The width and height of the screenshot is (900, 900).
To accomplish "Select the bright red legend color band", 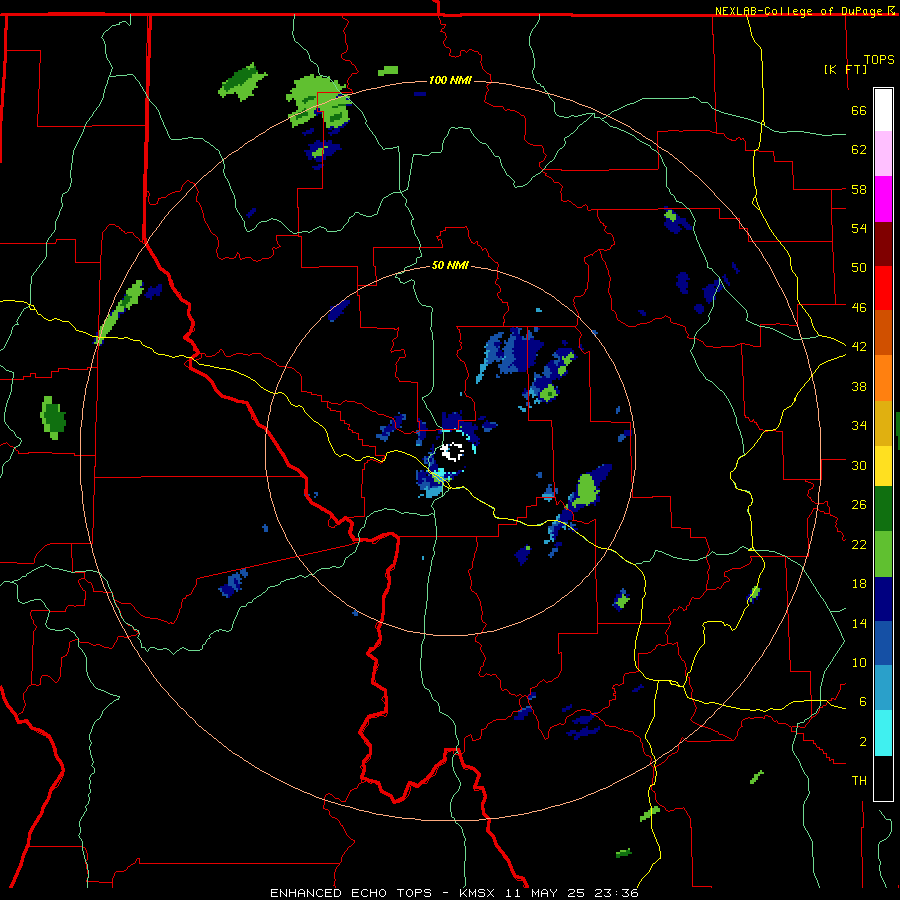I will (x=883, y=288).
